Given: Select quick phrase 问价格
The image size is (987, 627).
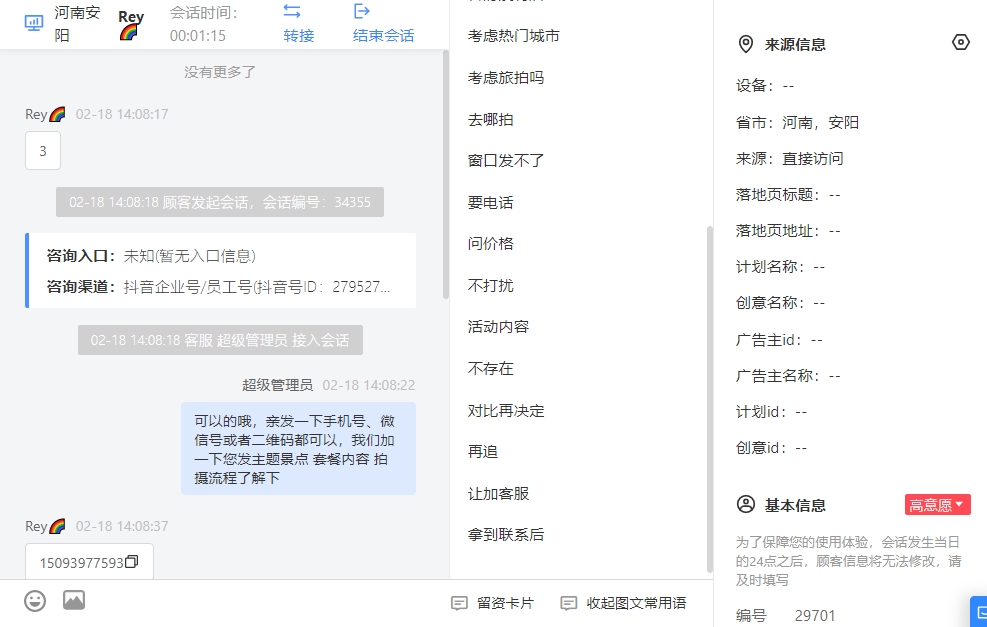Looking at the screenshot, I should [x=490, y=244].
